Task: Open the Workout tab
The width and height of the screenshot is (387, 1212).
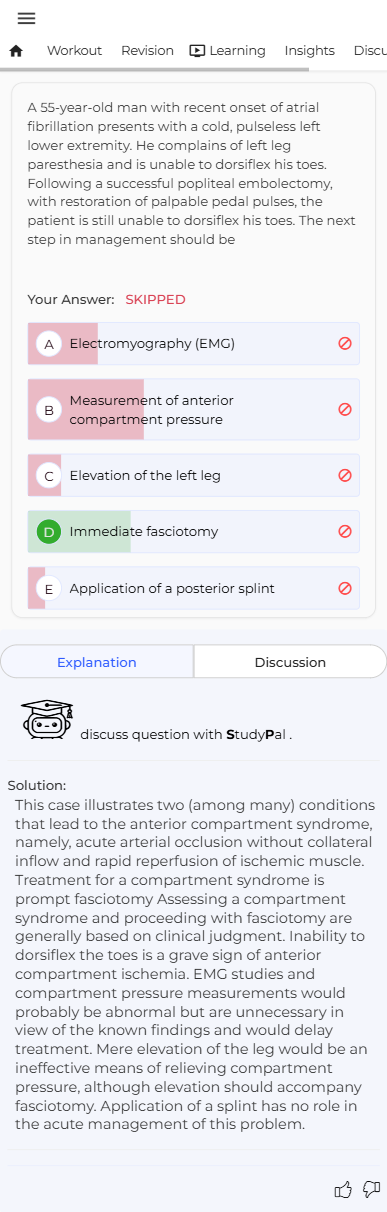Action: 75,51
